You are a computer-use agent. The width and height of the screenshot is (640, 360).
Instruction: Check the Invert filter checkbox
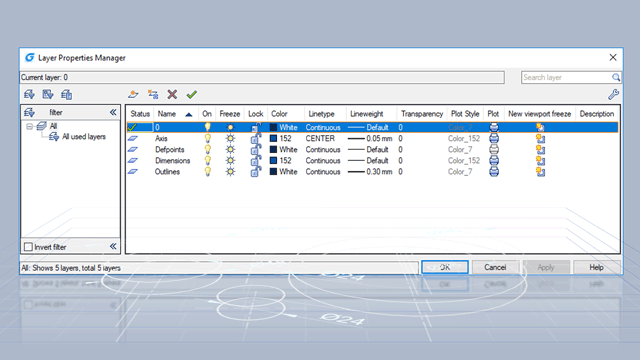(28, 247)
